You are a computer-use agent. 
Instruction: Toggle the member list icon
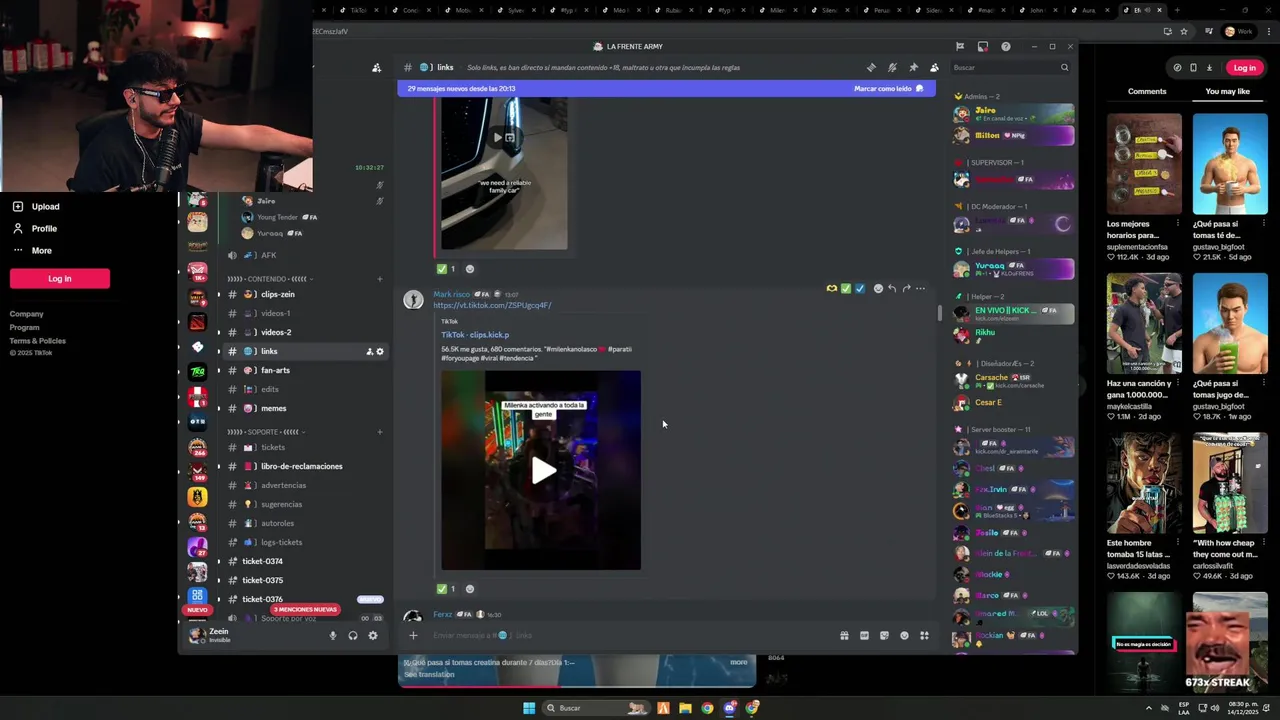click(x=934, y=67)
